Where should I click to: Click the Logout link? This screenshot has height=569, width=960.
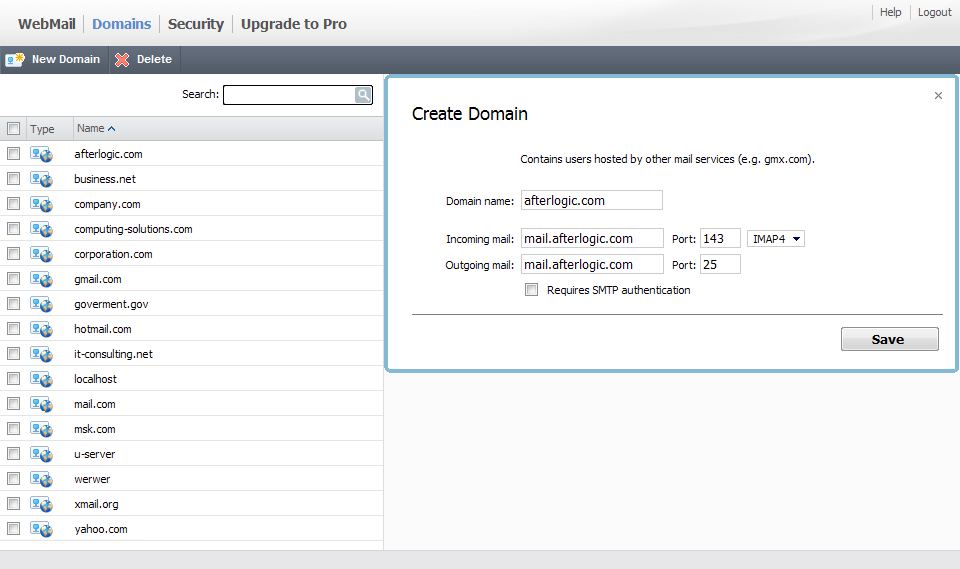[x=934, y=13]
